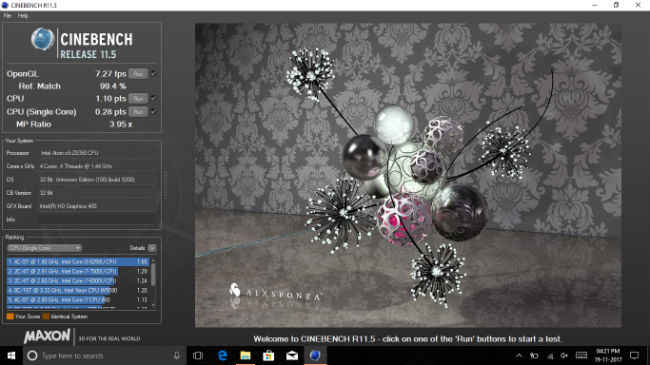Screen dimensions: 650x365
Task: Toggle the CPU (Single Core) checkbox
Action: tap(154, 112)
